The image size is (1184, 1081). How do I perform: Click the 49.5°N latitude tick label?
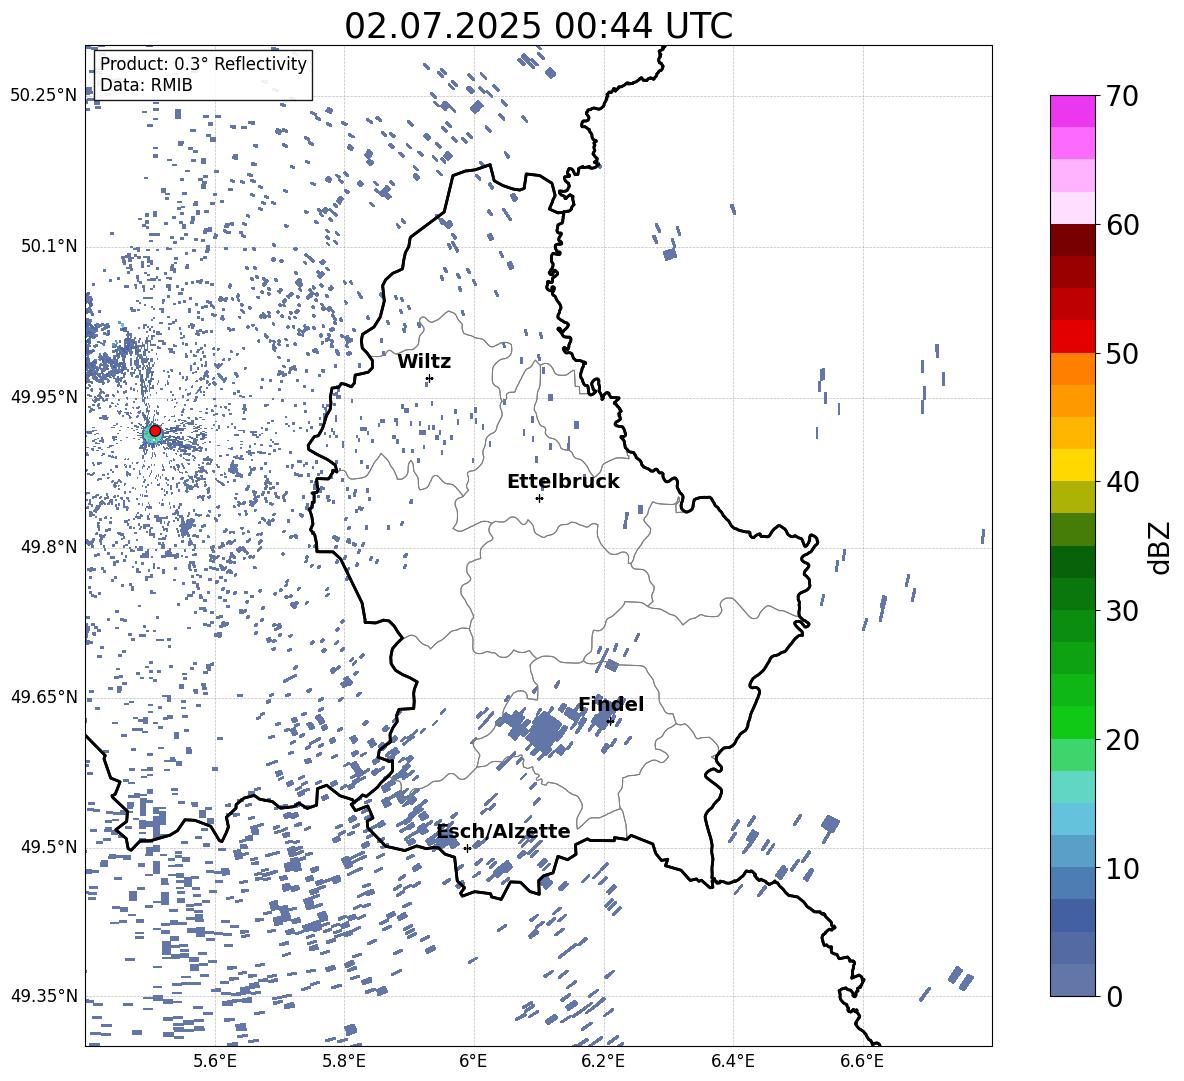49,847
